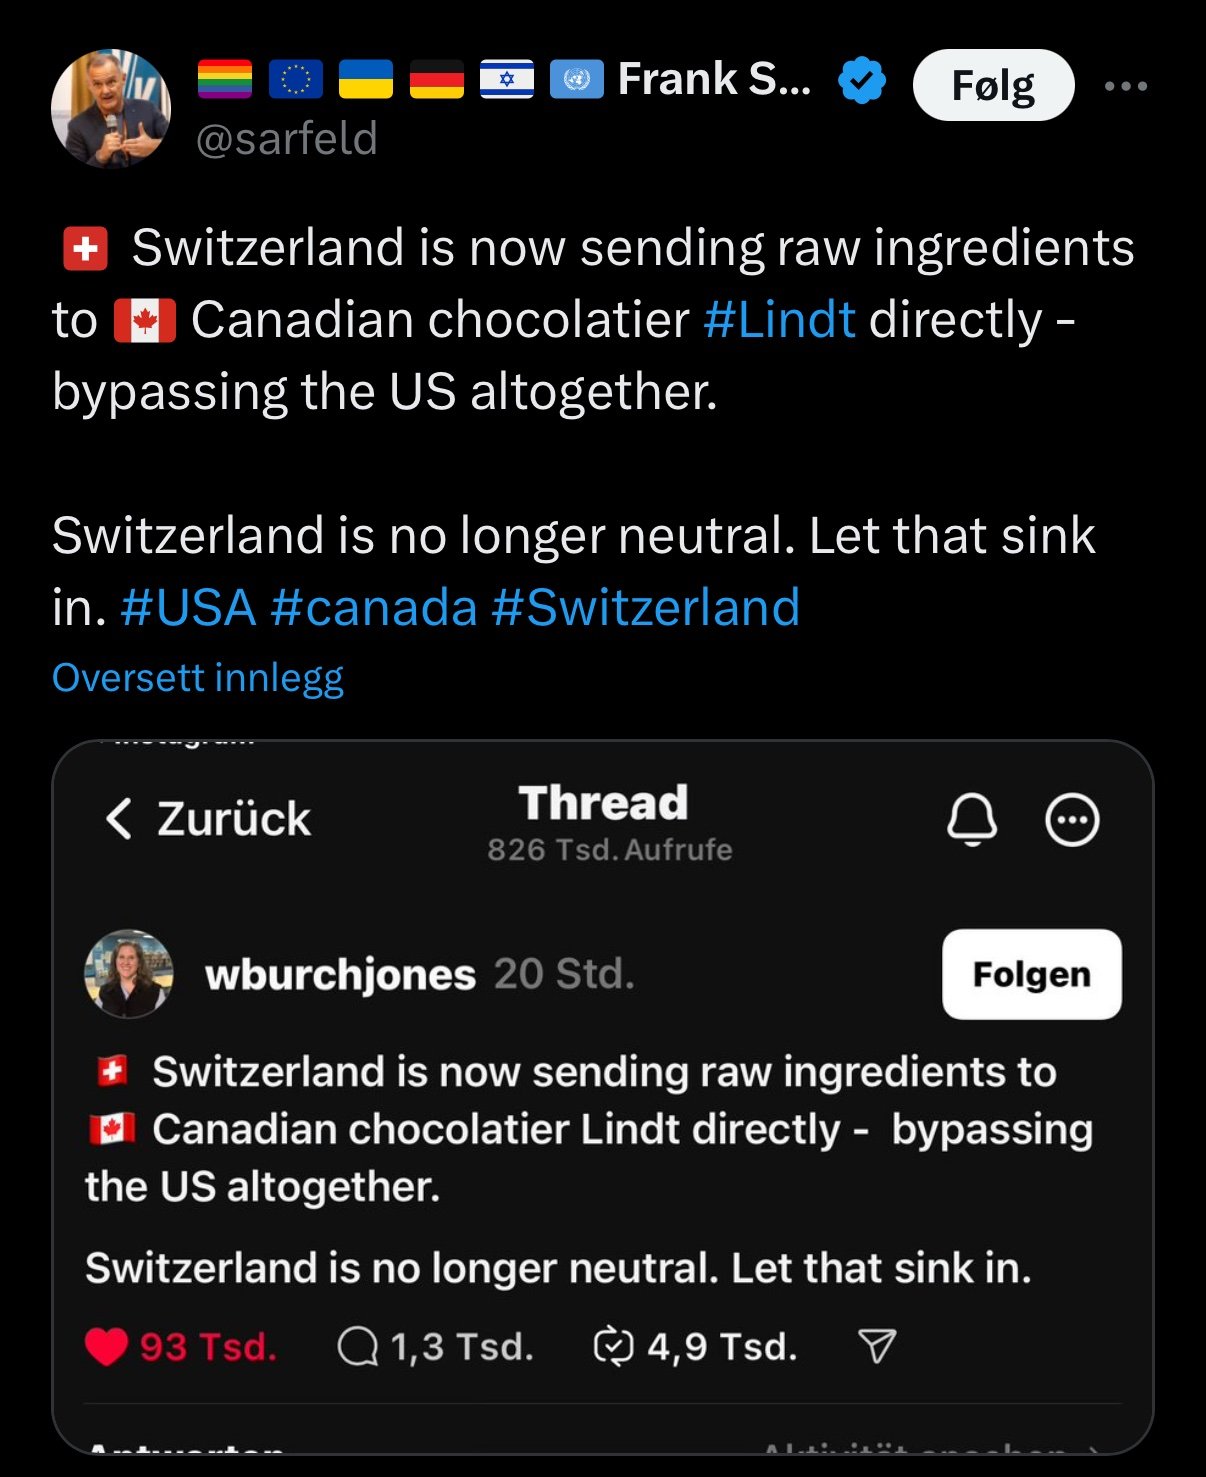The image size is (1206, 1477).
Task: Like the thread with heart icon
Action: 107,1347
